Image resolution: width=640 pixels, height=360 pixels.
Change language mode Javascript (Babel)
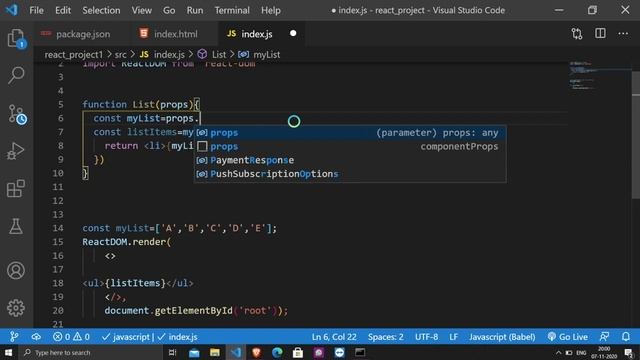point(502,337)
